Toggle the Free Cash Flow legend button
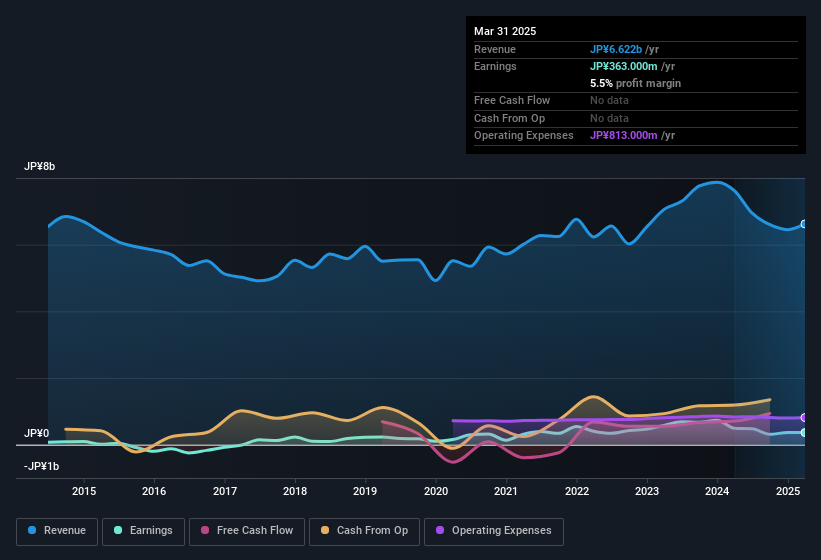This screenshot has height=560, width=821. pyautogui.click(x=247, y=531)
